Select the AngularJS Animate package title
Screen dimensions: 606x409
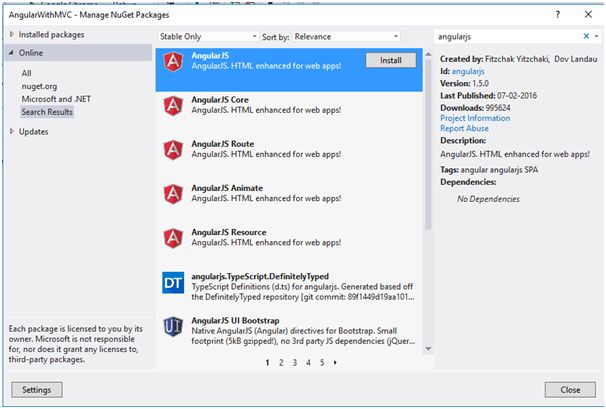[x=227, y=188]
